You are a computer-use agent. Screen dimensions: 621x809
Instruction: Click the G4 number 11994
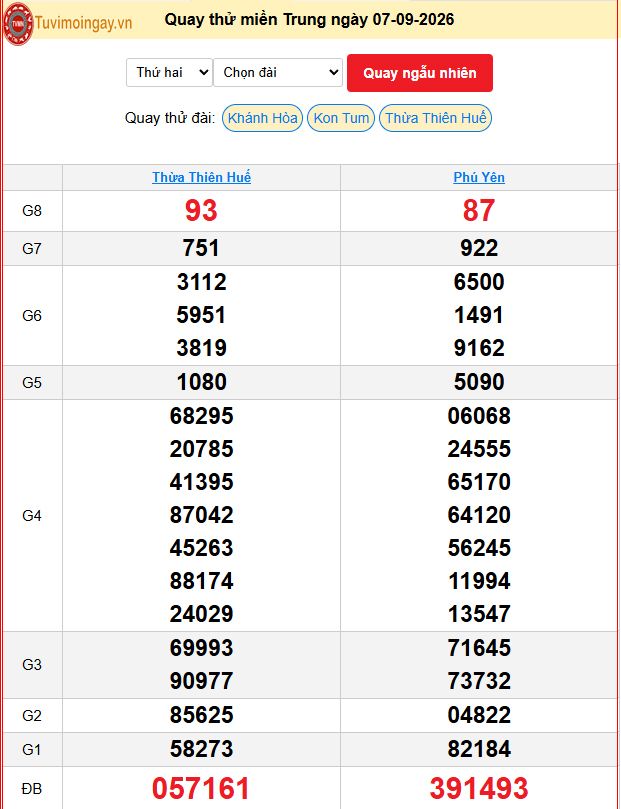(479, 581)
